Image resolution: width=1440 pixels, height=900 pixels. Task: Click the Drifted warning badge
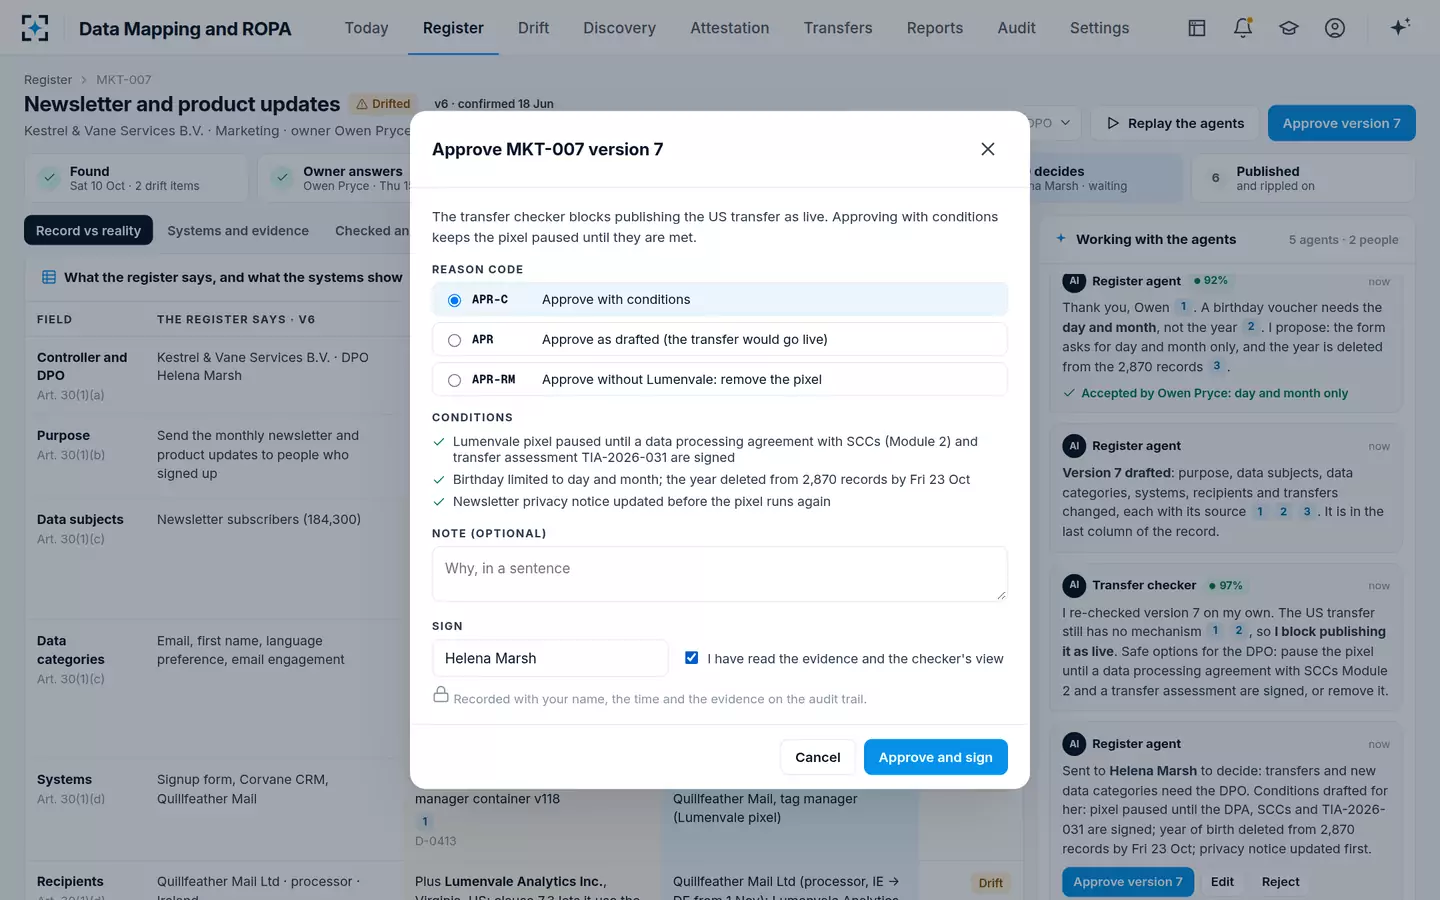pyautogui.click(x=383, y=104)
